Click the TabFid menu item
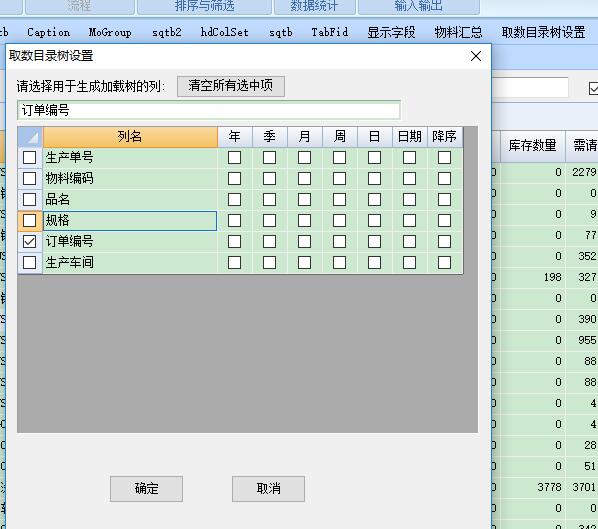The width and height of the screenshot is (598, 529). [x=330, y=32]
